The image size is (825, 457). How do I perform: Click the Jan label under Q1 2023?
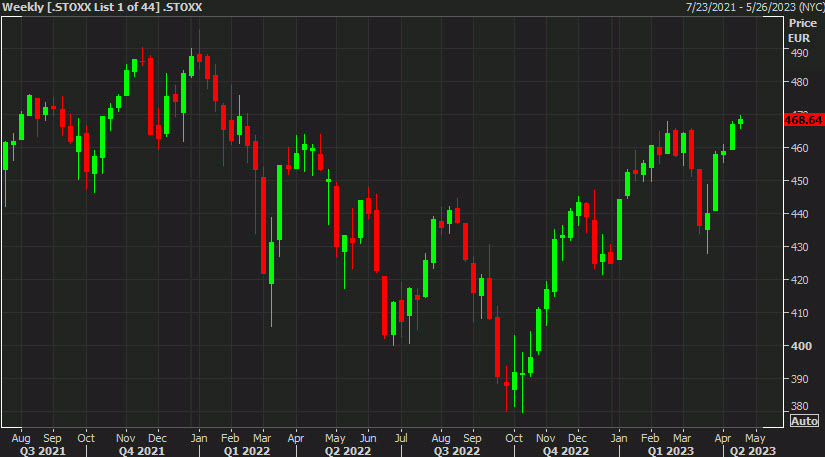click(619, 438)
